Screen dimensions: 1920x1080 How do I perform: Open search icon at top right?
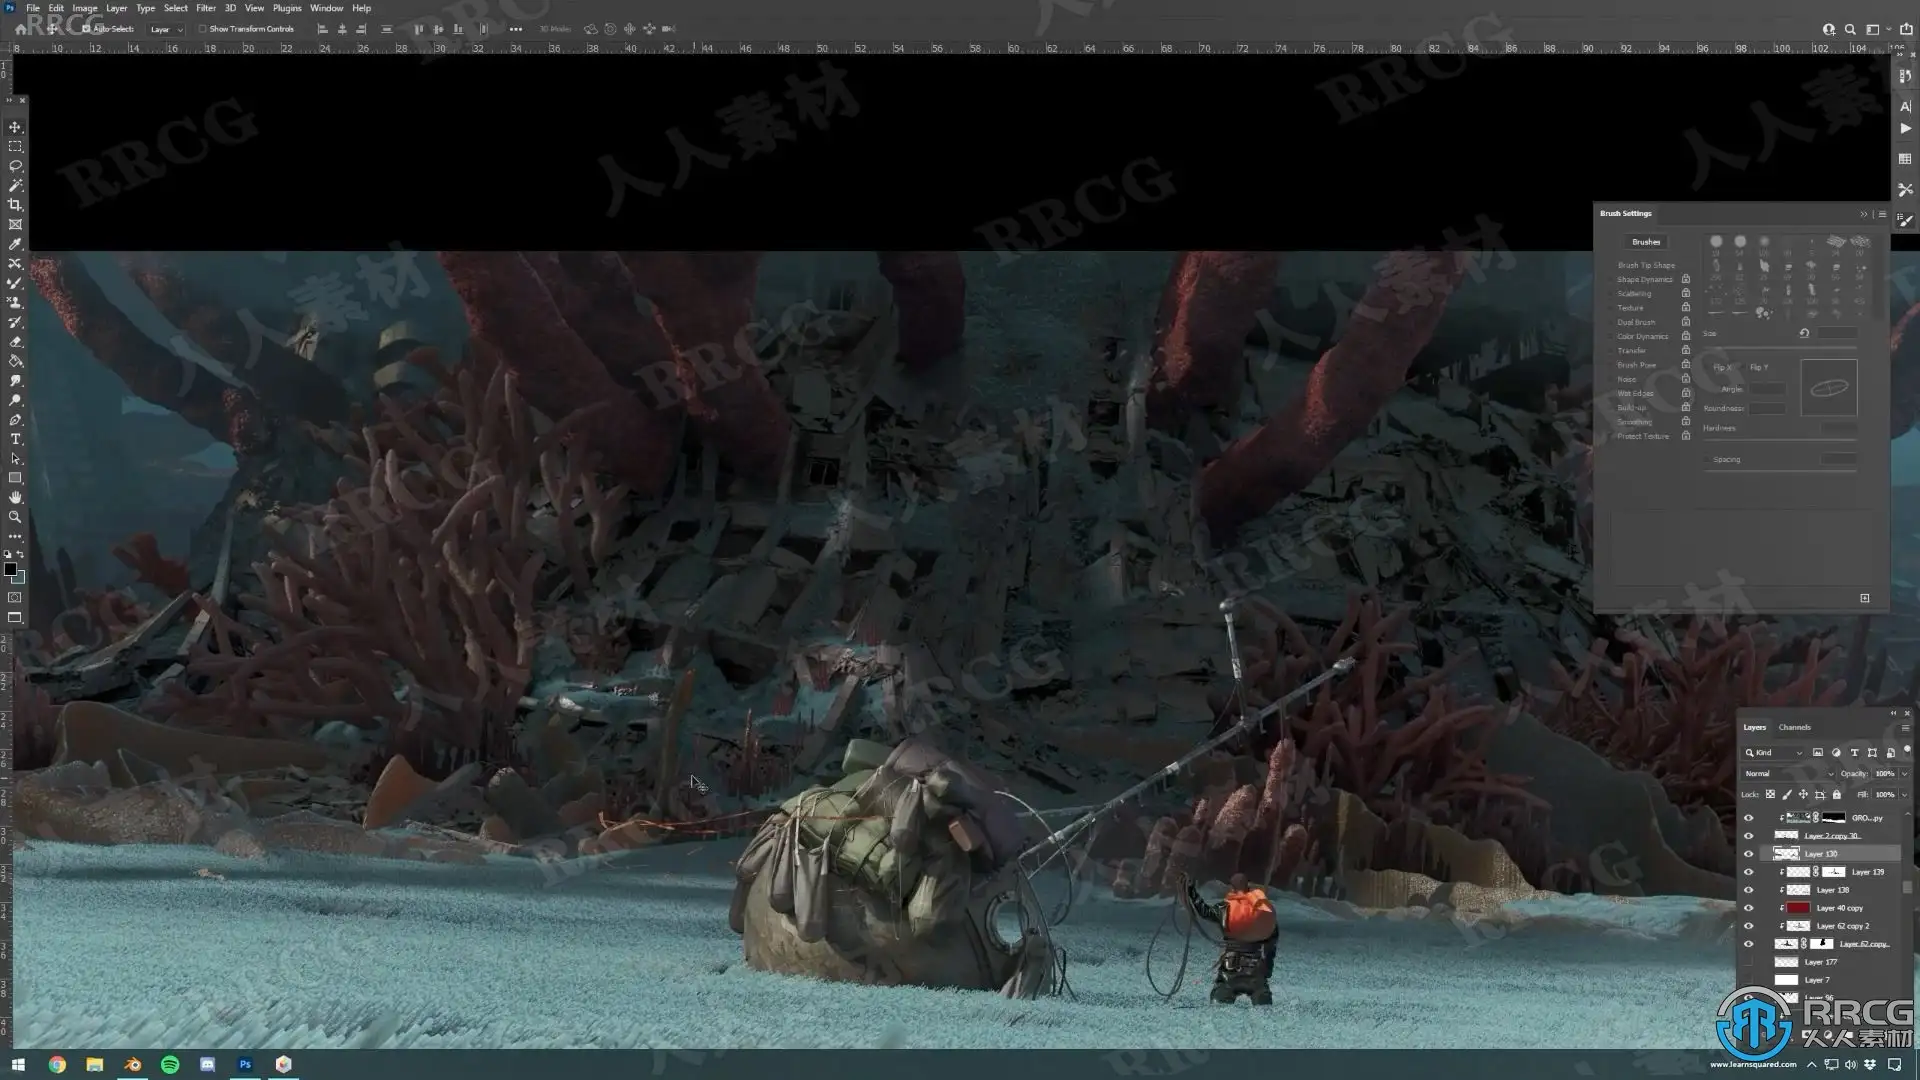(x=1850, y=29)
